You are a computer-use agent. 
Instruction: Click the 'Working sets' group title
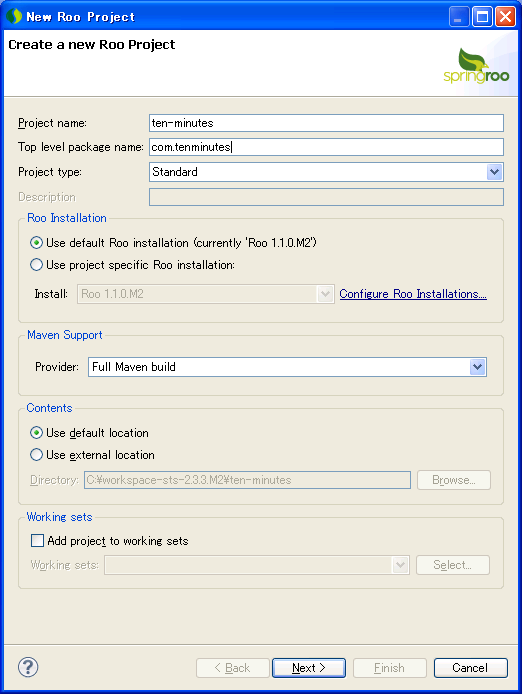pyautogui.click(x=59, y=517)
